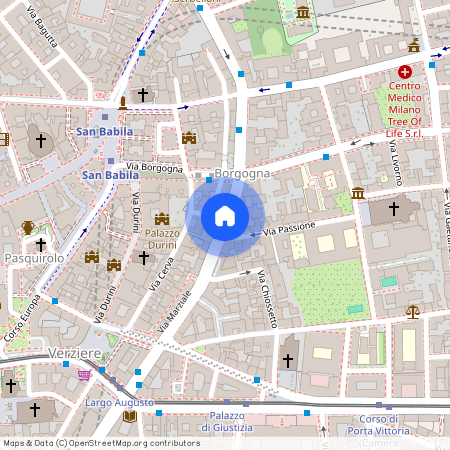The image size is (450, 450).
Task: Select the museum icon above the park
Action: (x=303, y=13)
